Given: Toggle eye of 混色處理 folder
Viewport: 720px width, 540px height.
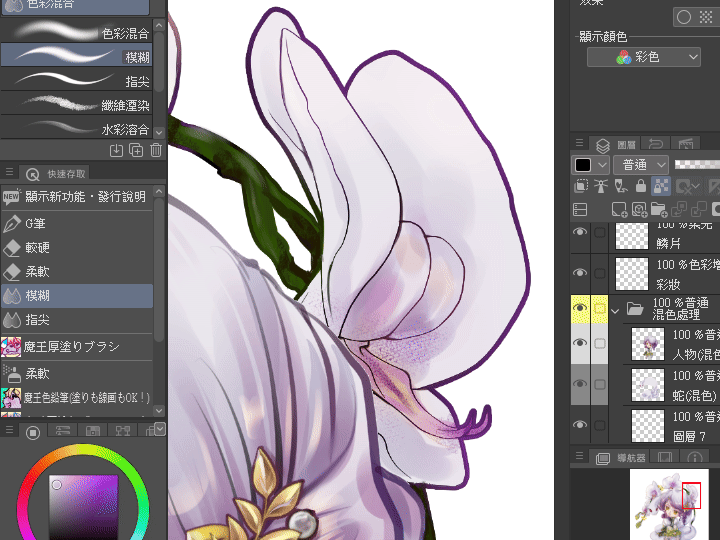Looking at the screenshot, I should (580, 308).
